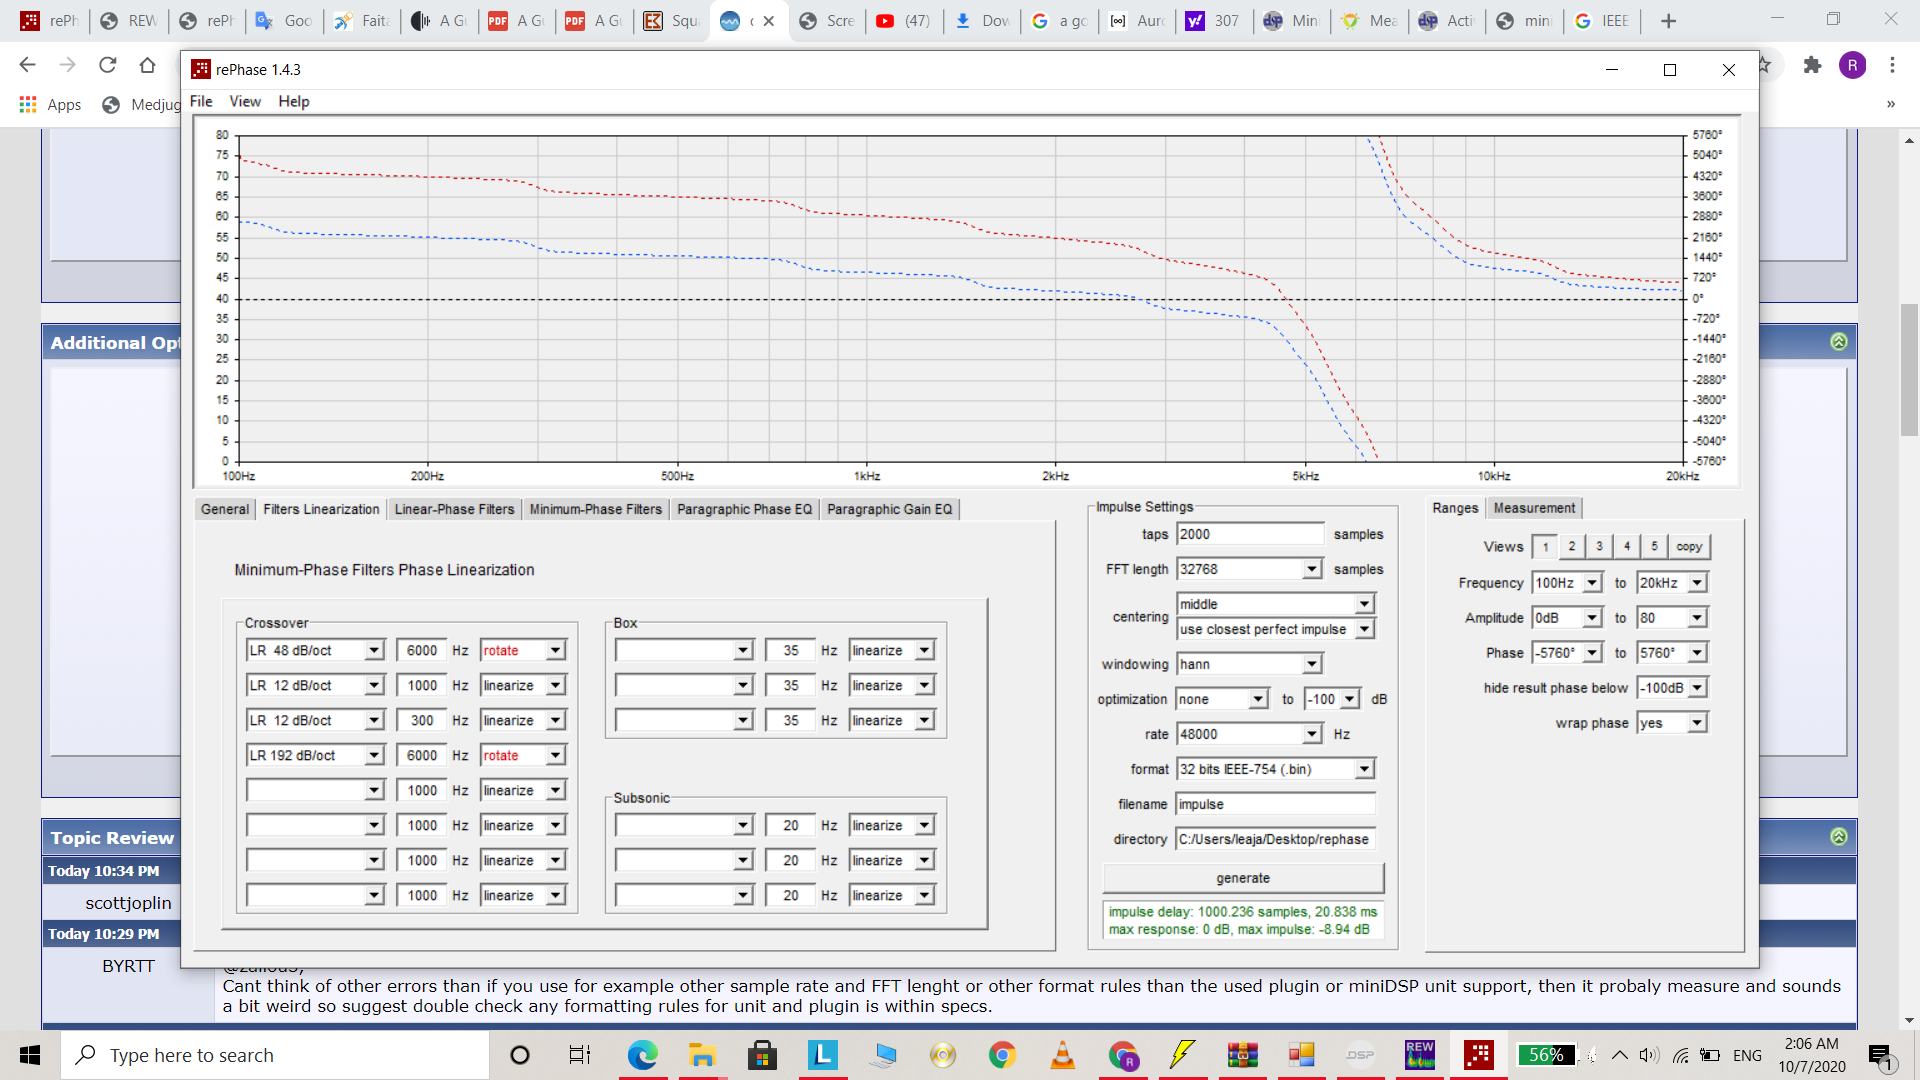Click the first crossover 6000 Hz field
Screen dimensions: 1920x1080
click(421, 651)
